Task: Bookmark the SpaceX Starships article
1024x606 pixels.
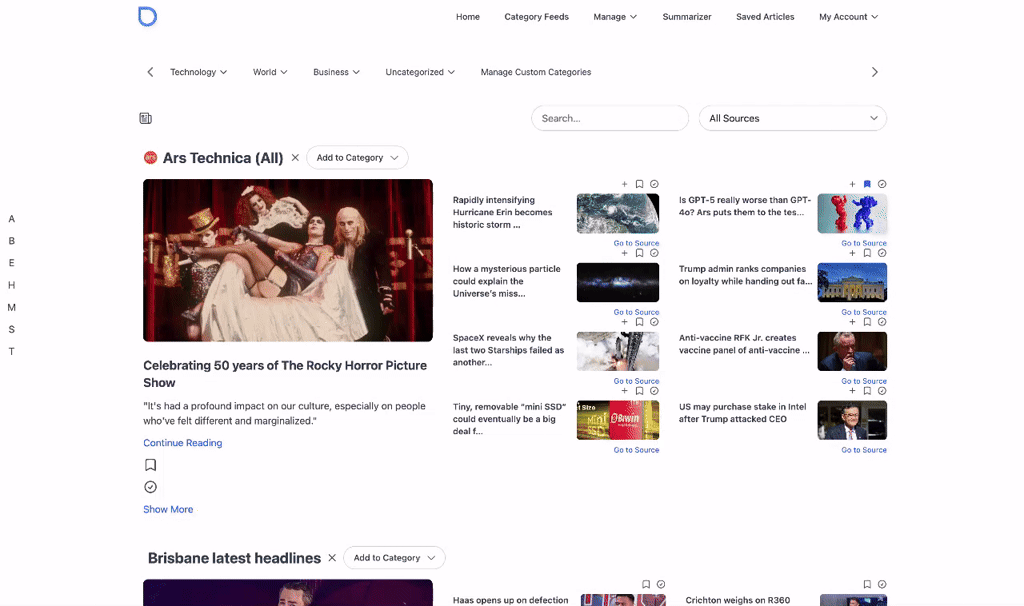Action: [x=639, y=322]
